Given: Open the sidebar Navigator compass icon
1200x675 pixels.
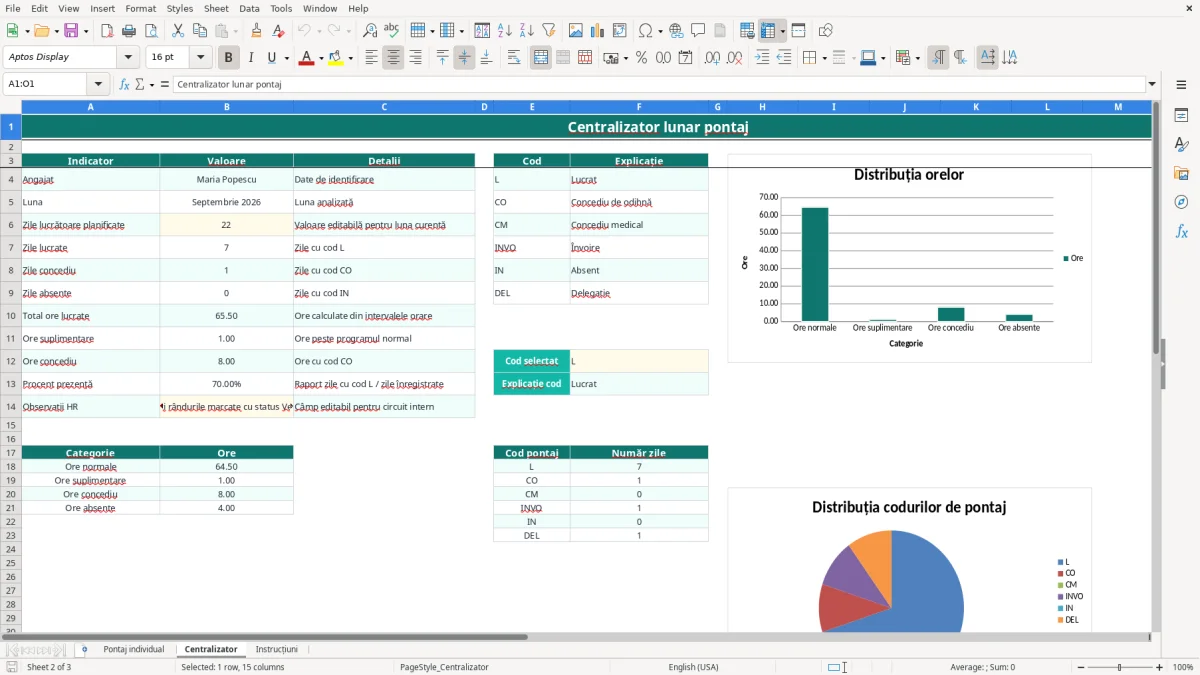Looking at the screenshot, I should click(1181, 202).
